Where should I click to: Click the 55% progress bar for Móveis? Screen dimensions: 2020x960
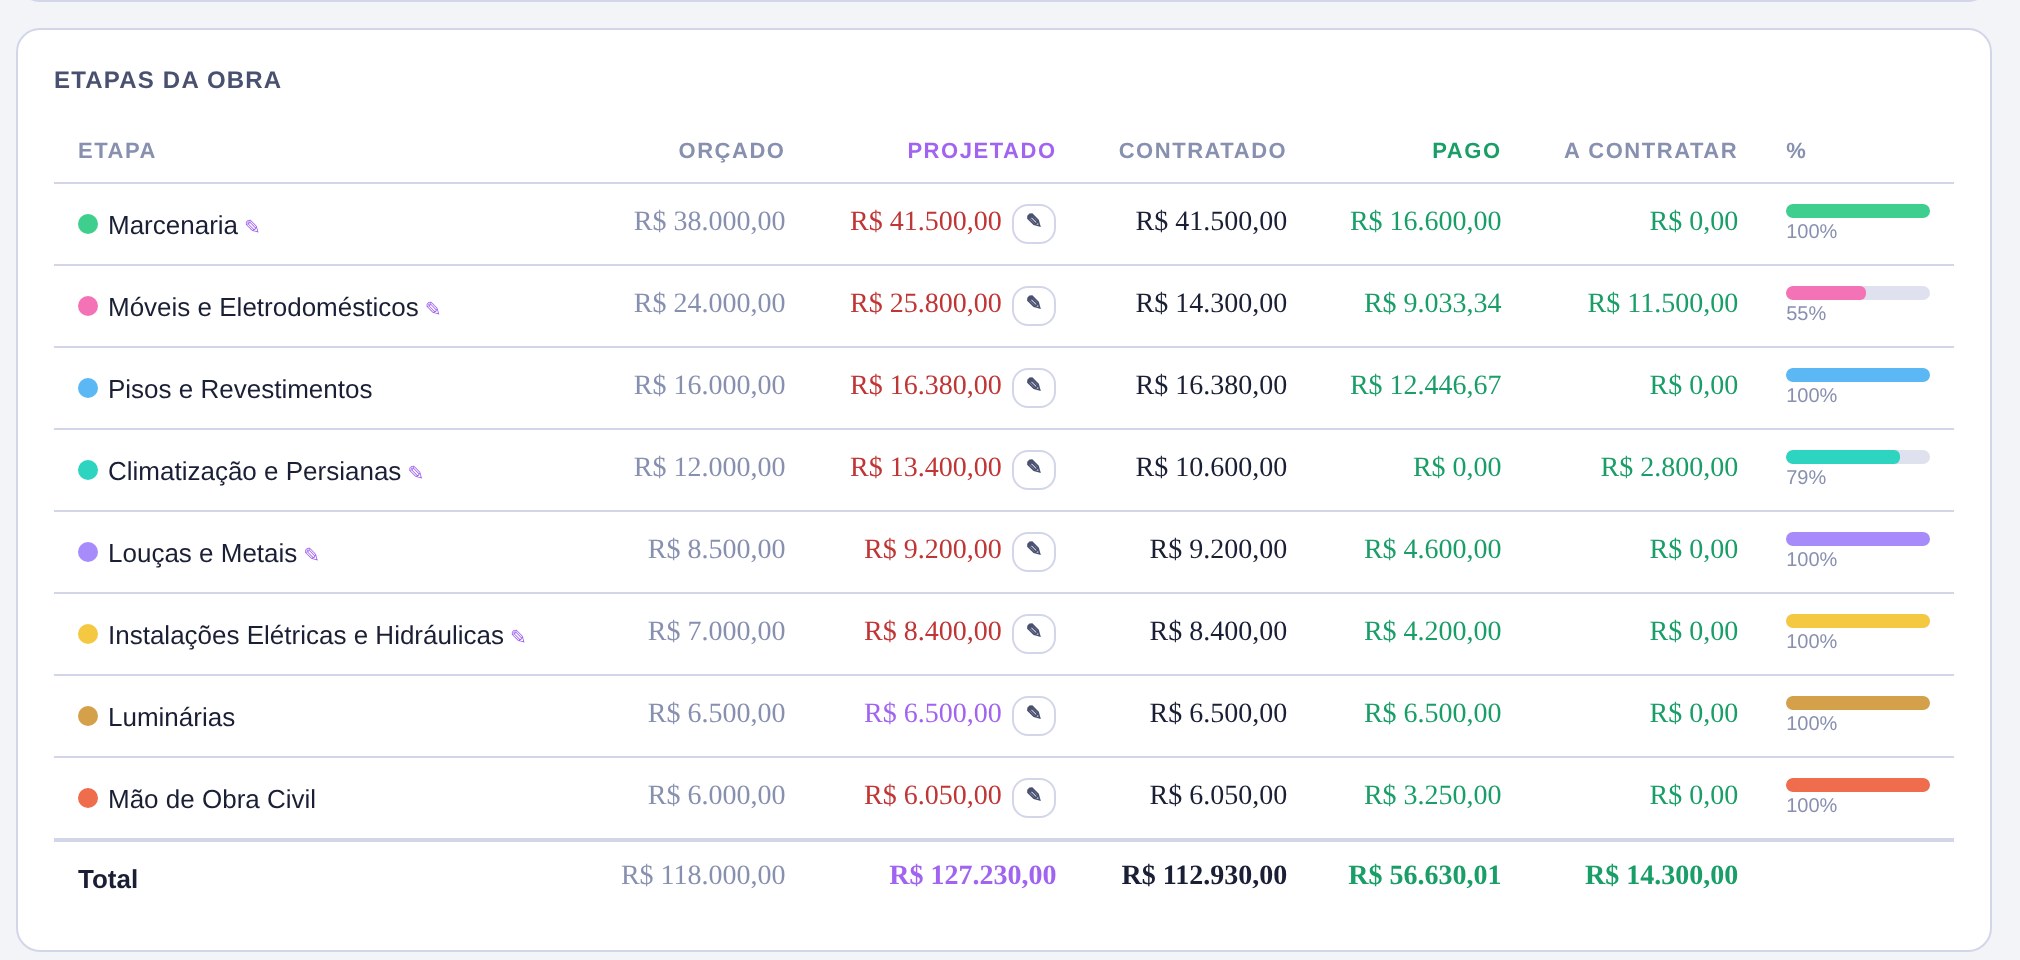1858,293
